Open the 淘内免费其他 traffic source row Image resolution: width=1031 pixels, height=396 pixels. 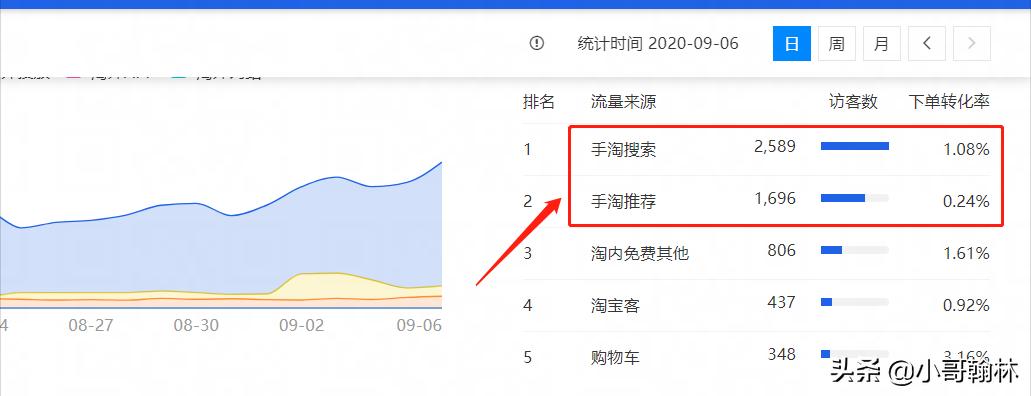(757, 253)
